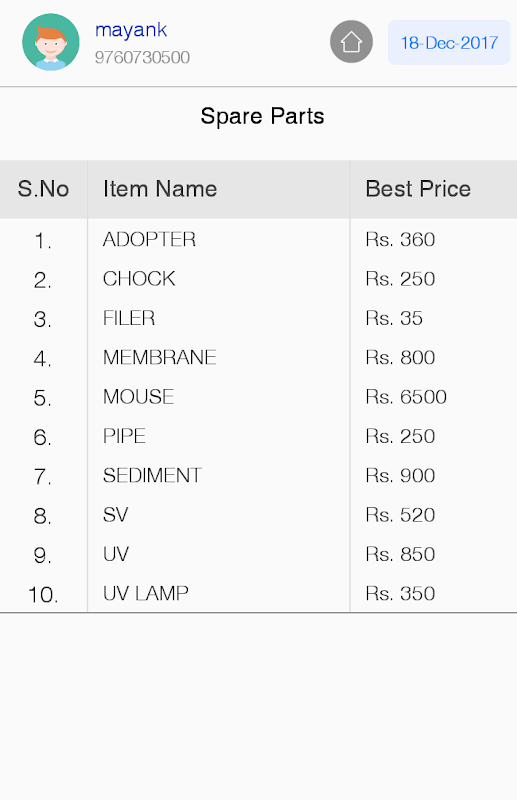Pick the MOUSE item row

point(258,396)
